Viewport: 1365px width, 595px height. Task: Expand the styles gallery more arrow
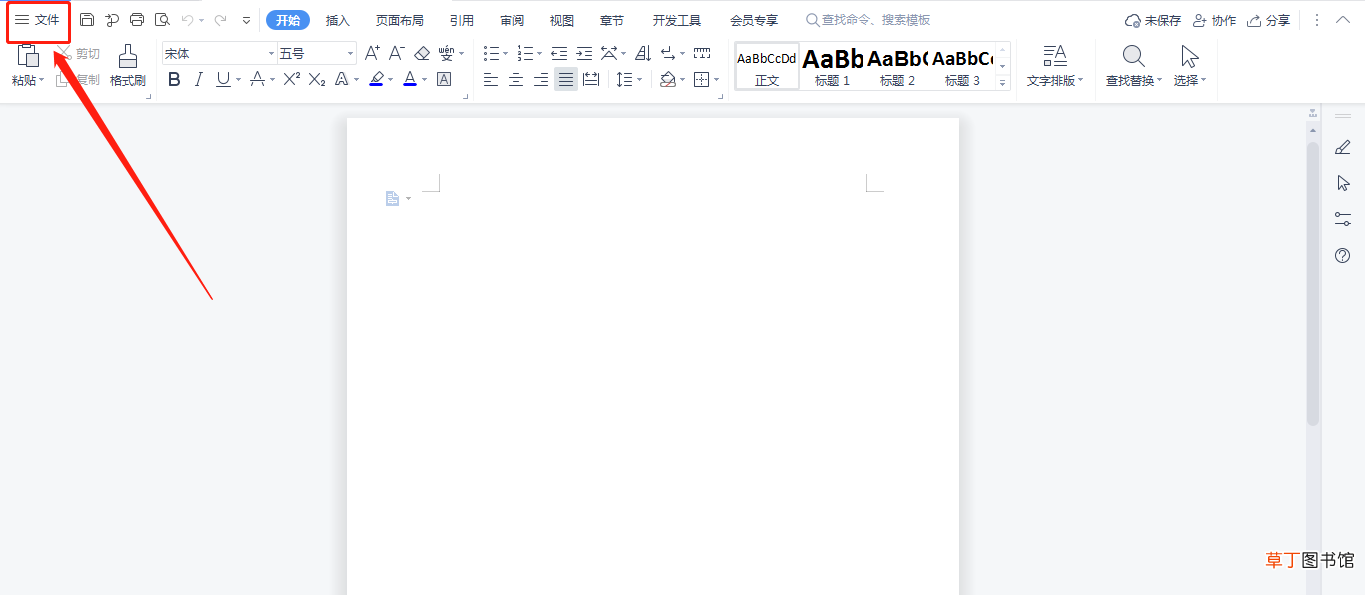(x=1003, y=83)
